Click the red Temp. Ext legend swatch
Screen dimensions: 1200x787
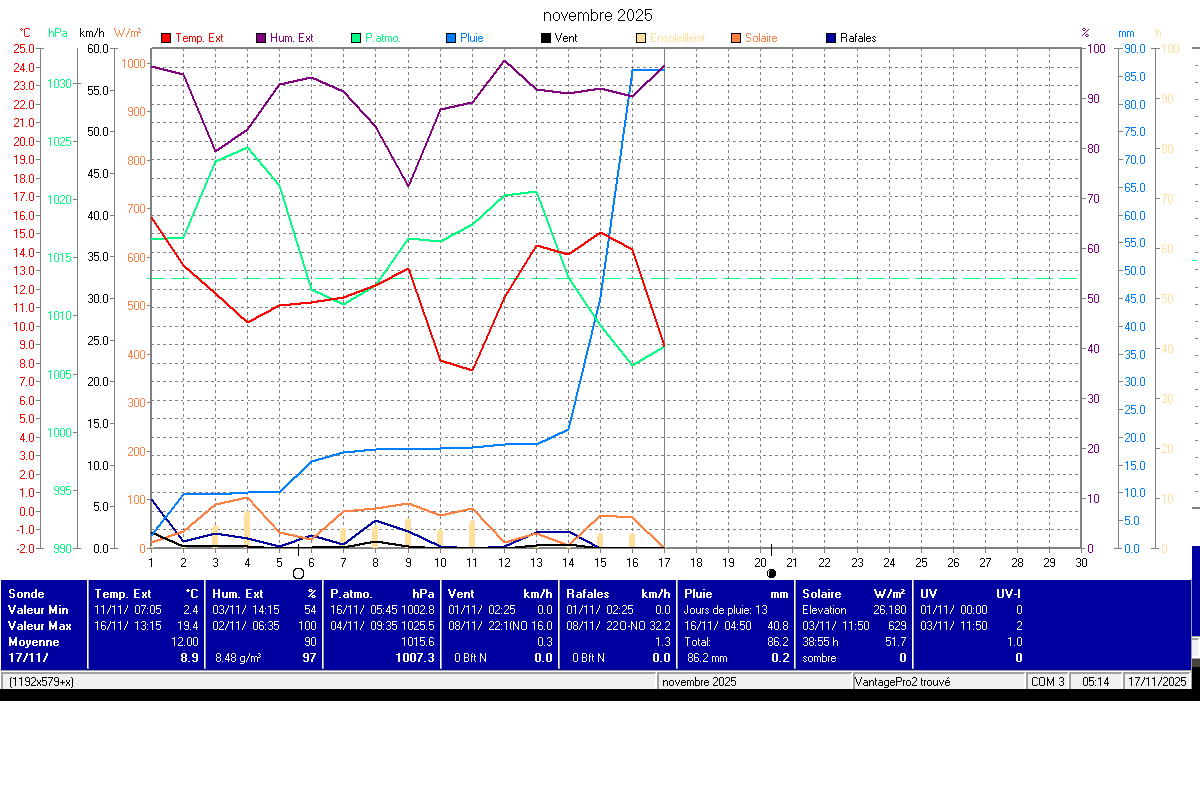click(166, 38)
